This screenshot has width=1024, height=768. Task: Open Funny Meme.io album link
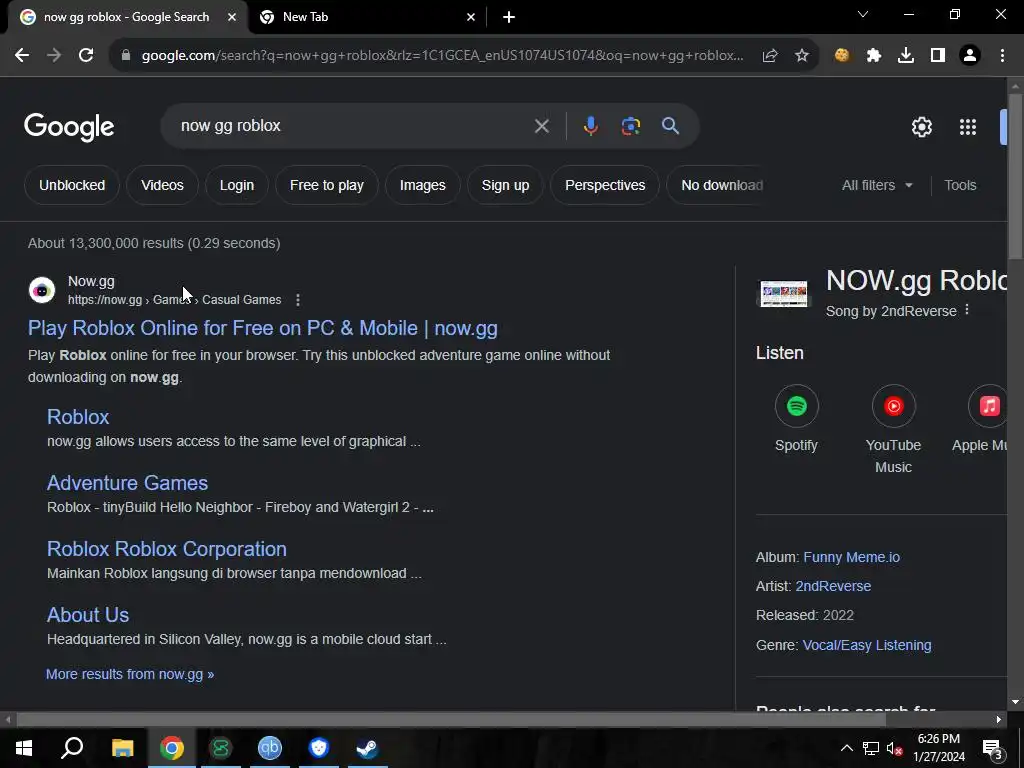852,557
